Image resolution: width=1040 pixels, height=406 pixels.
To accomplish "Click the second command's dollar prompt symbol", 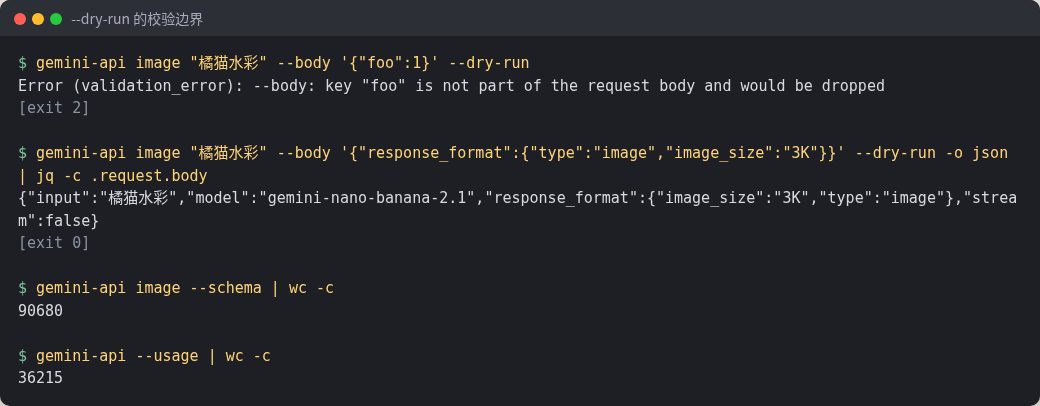I will click(x=23, y=153).
